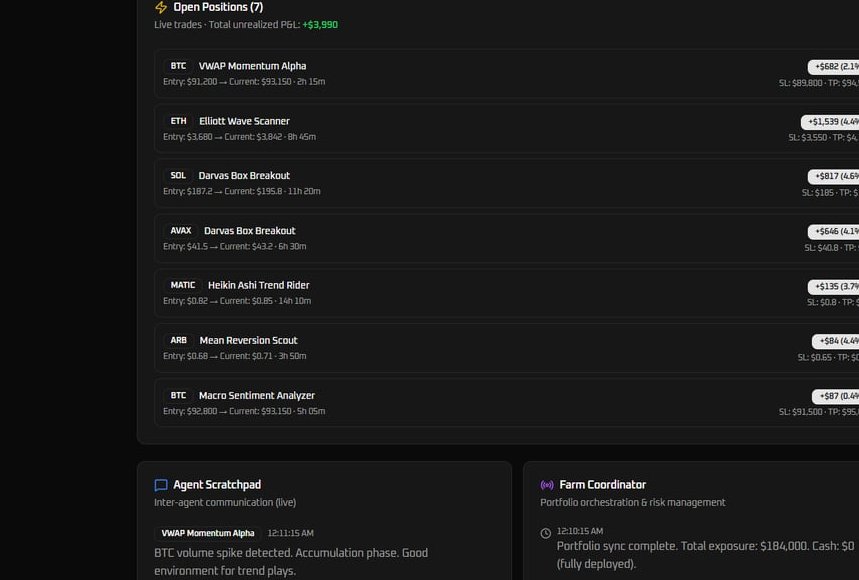The height and width of the screenshot is (580, 859).
Task: Click the clock icon beside 12:10:15 AM
Action: [545, 533]
